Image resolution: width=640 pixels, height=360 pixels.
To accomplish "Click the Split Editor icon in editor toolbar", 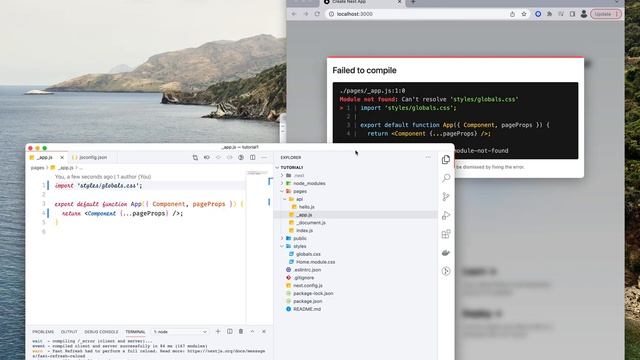I will click(x=253, y=157).
